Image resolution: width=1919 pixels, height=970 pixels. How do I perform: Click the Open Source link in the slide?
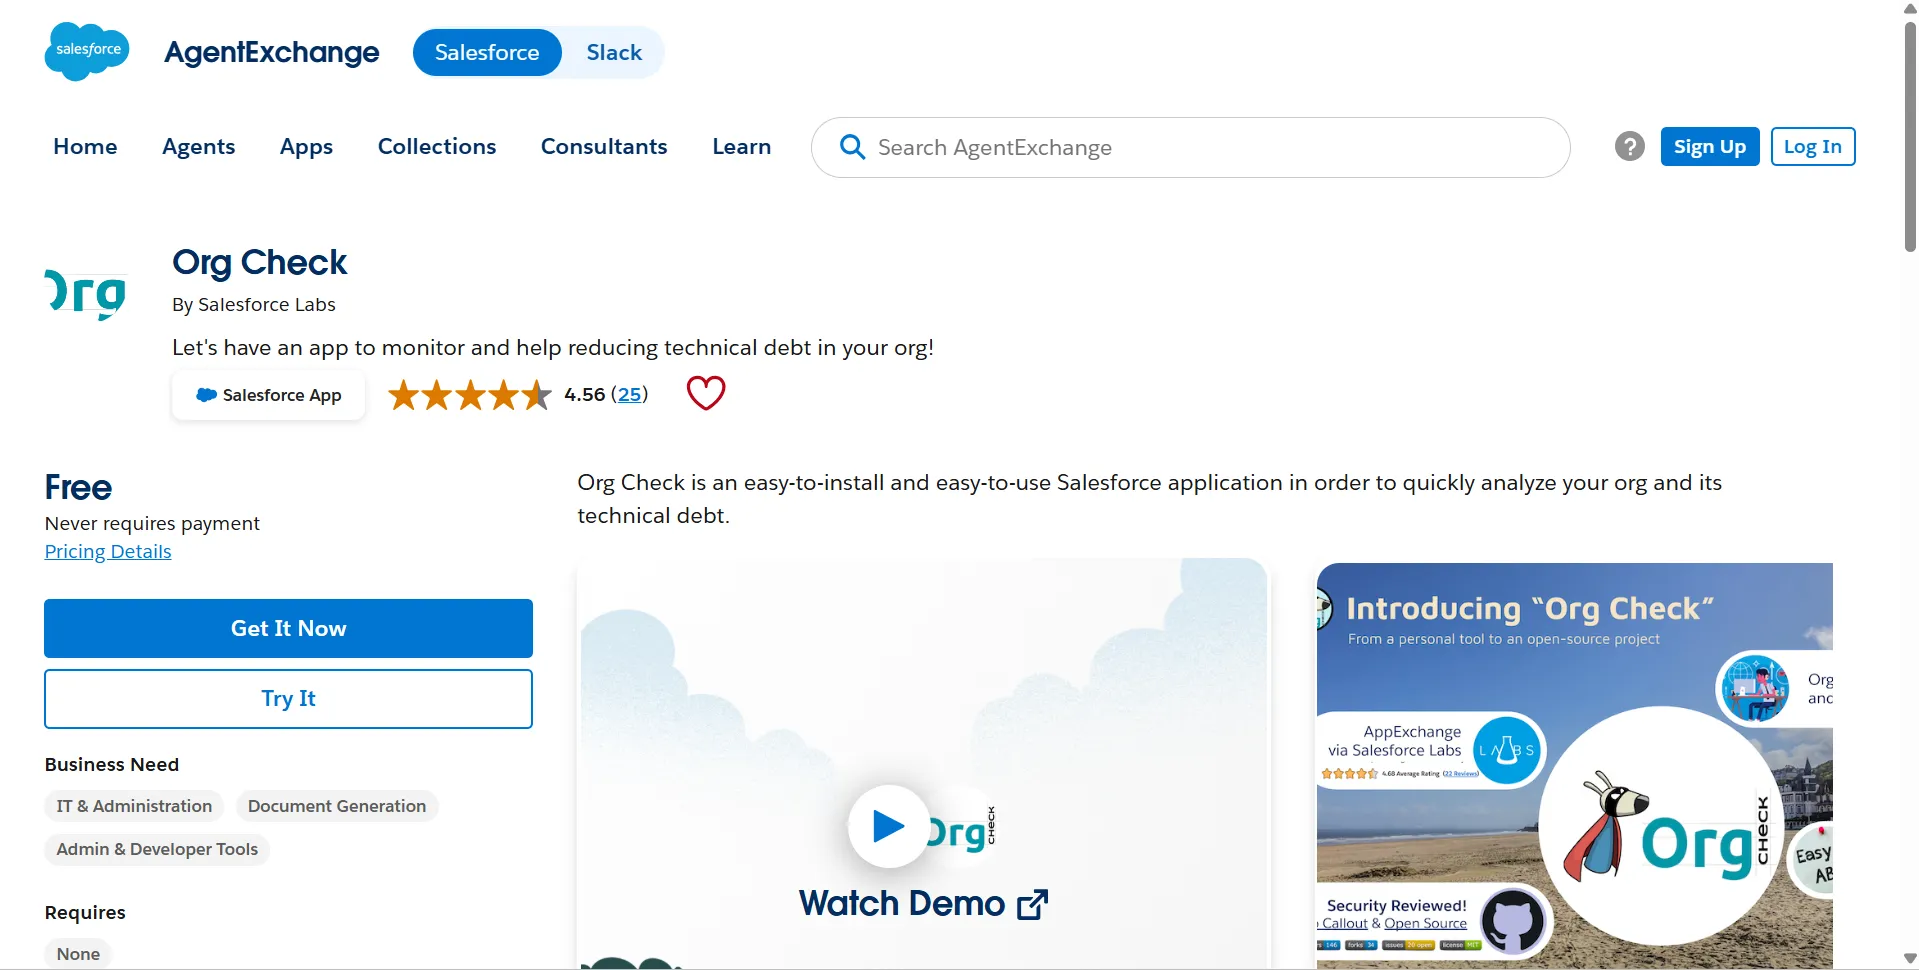(1425, 923)
